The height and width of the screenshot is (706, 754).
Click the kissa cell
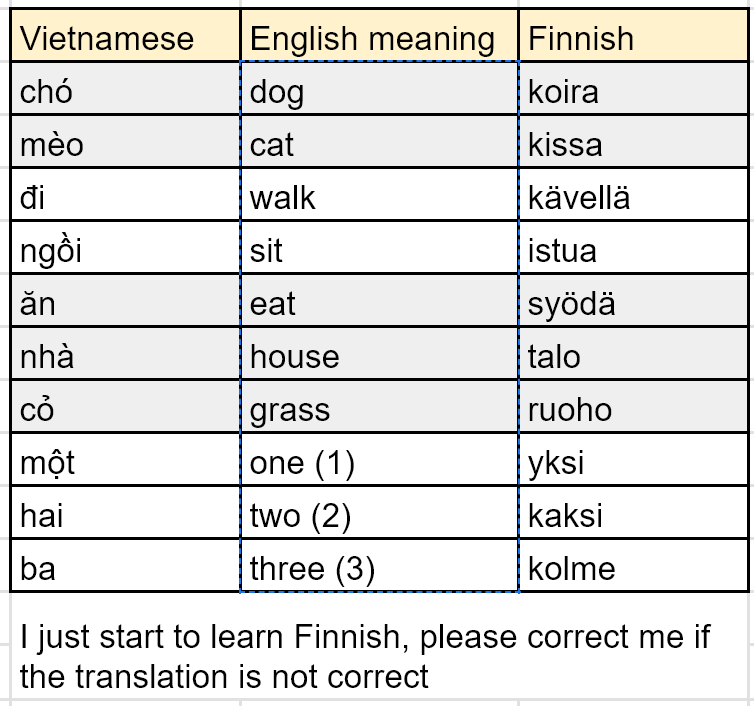coord(633,141)
